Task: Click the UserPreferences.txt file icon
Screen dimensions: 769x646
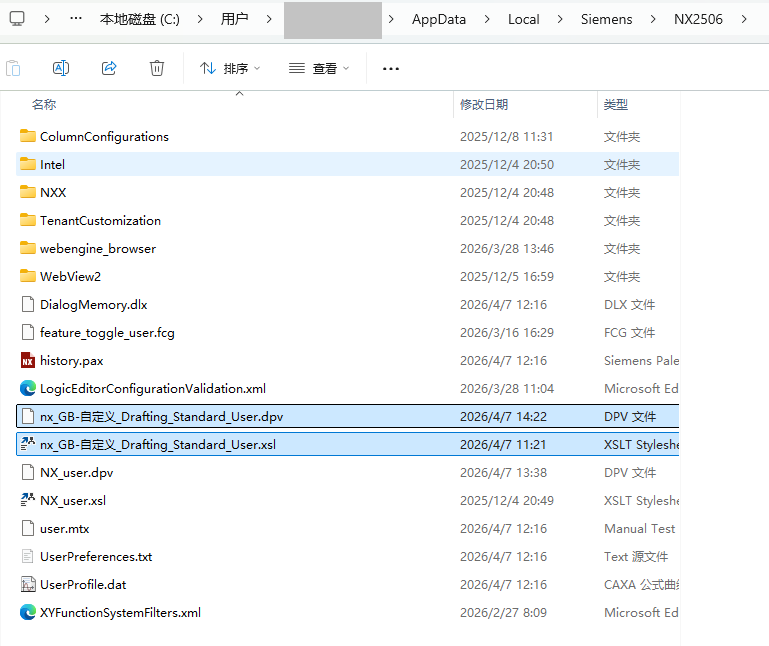Action: 28,556
